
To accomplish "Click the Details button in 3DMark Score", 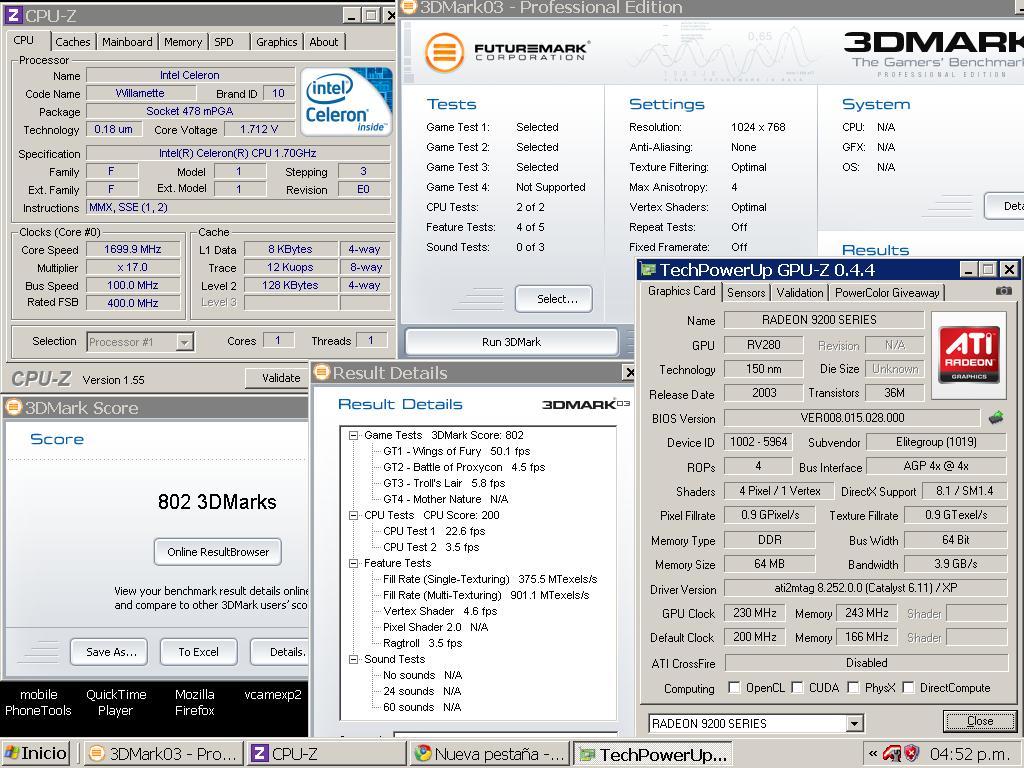I will tap(280, 652).
